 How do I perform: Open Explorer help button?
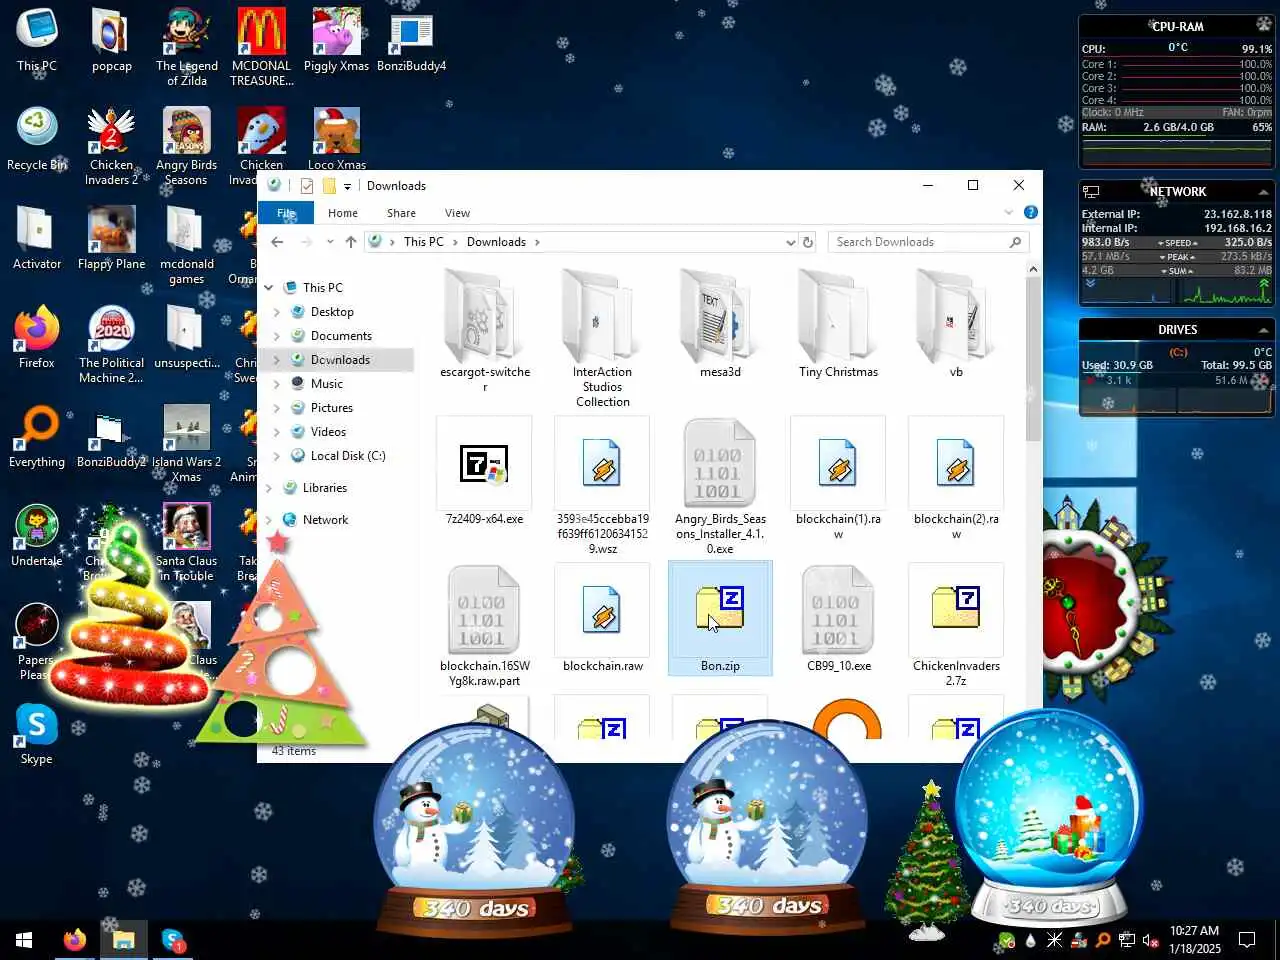point(1030,212)
